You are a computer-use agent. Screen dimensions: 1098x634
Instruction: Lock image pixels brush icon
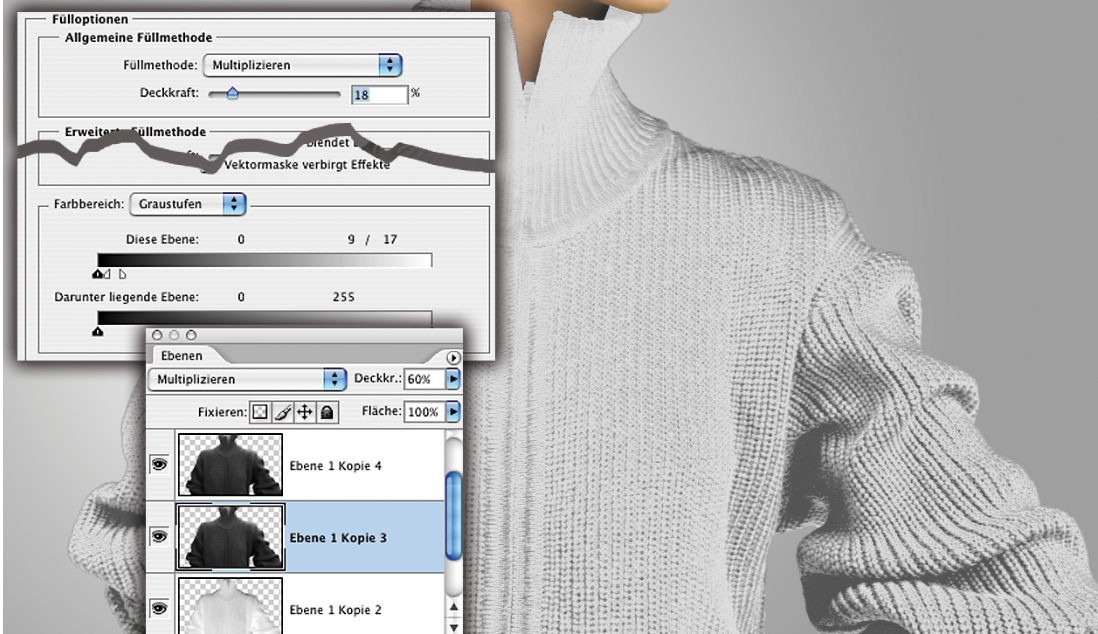coord(282,412)
